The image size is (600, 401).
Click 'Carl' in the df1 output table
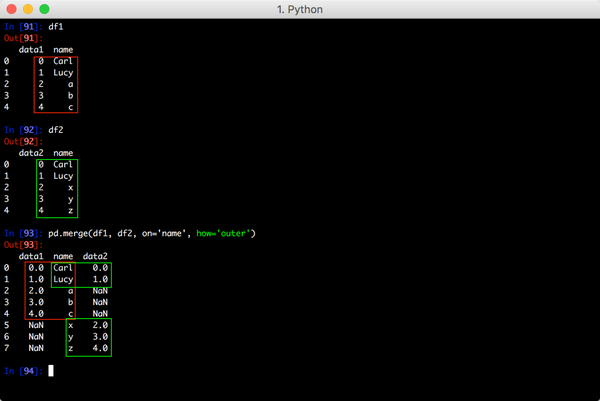(x=63, y=61)
